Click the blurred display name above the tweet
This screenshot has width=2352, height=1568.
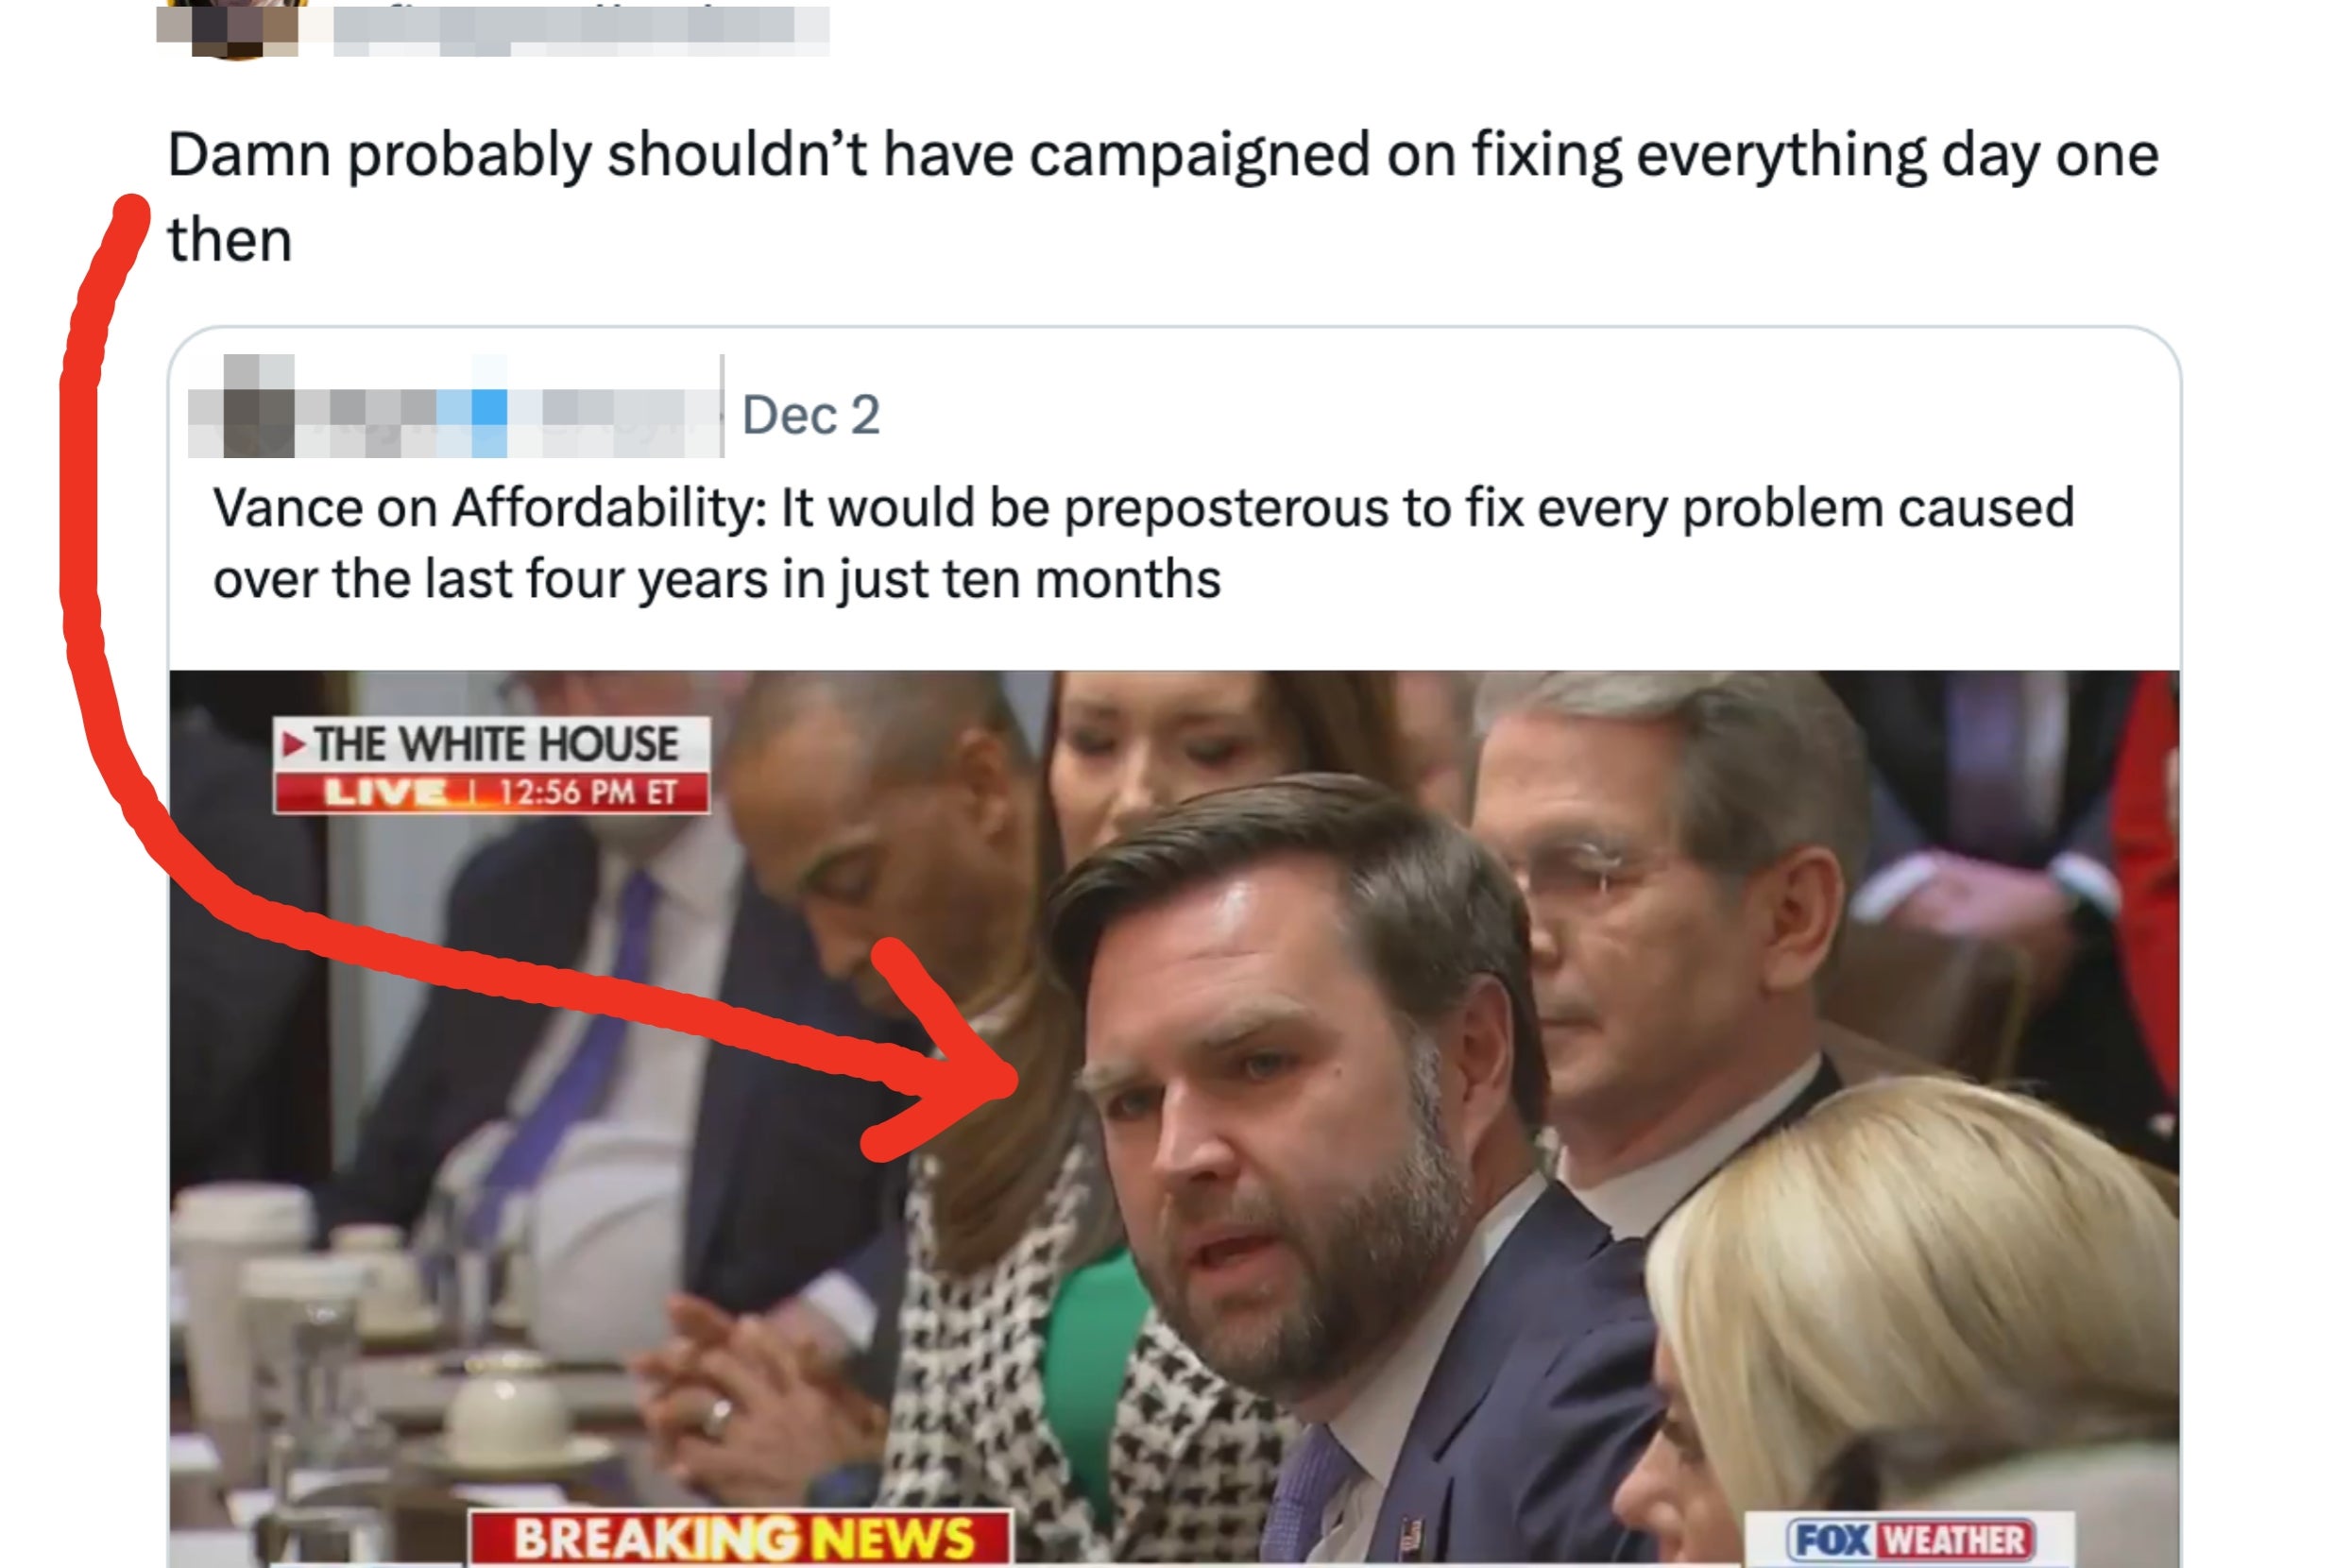click(580, 28)
